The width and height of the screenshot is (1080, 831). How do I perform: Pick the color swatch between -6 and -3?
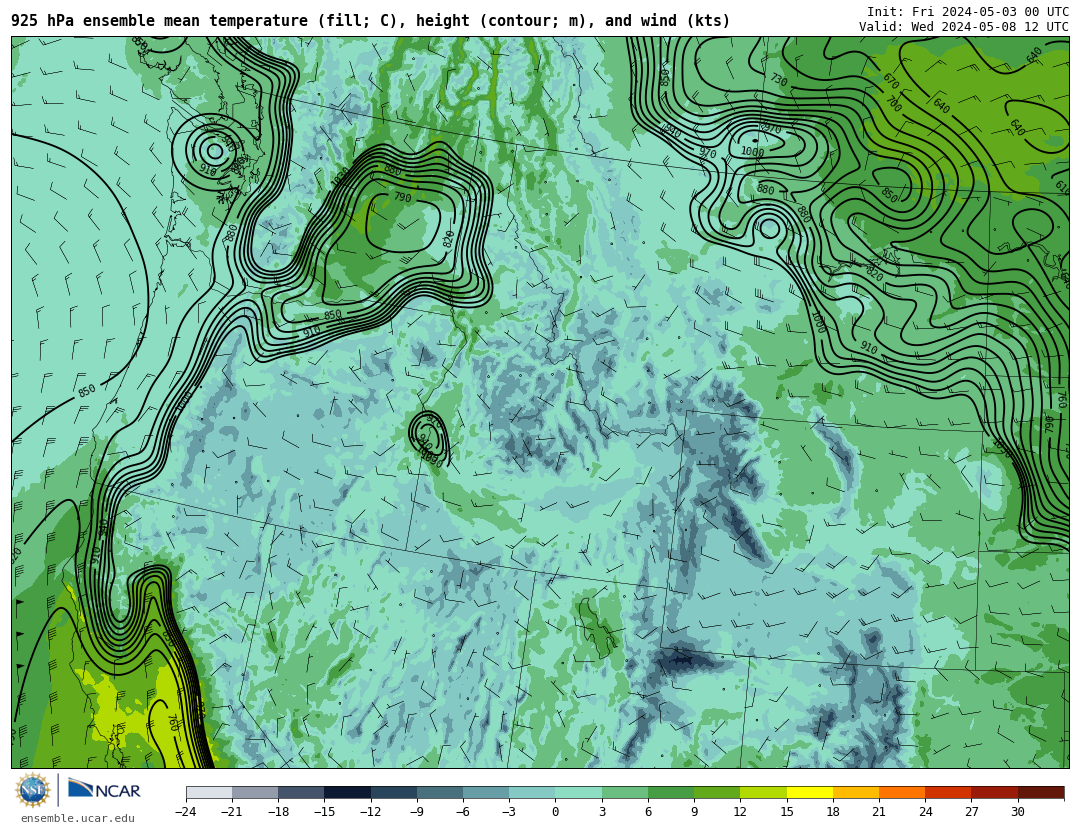pyautogui.click(x=486, y=792)
